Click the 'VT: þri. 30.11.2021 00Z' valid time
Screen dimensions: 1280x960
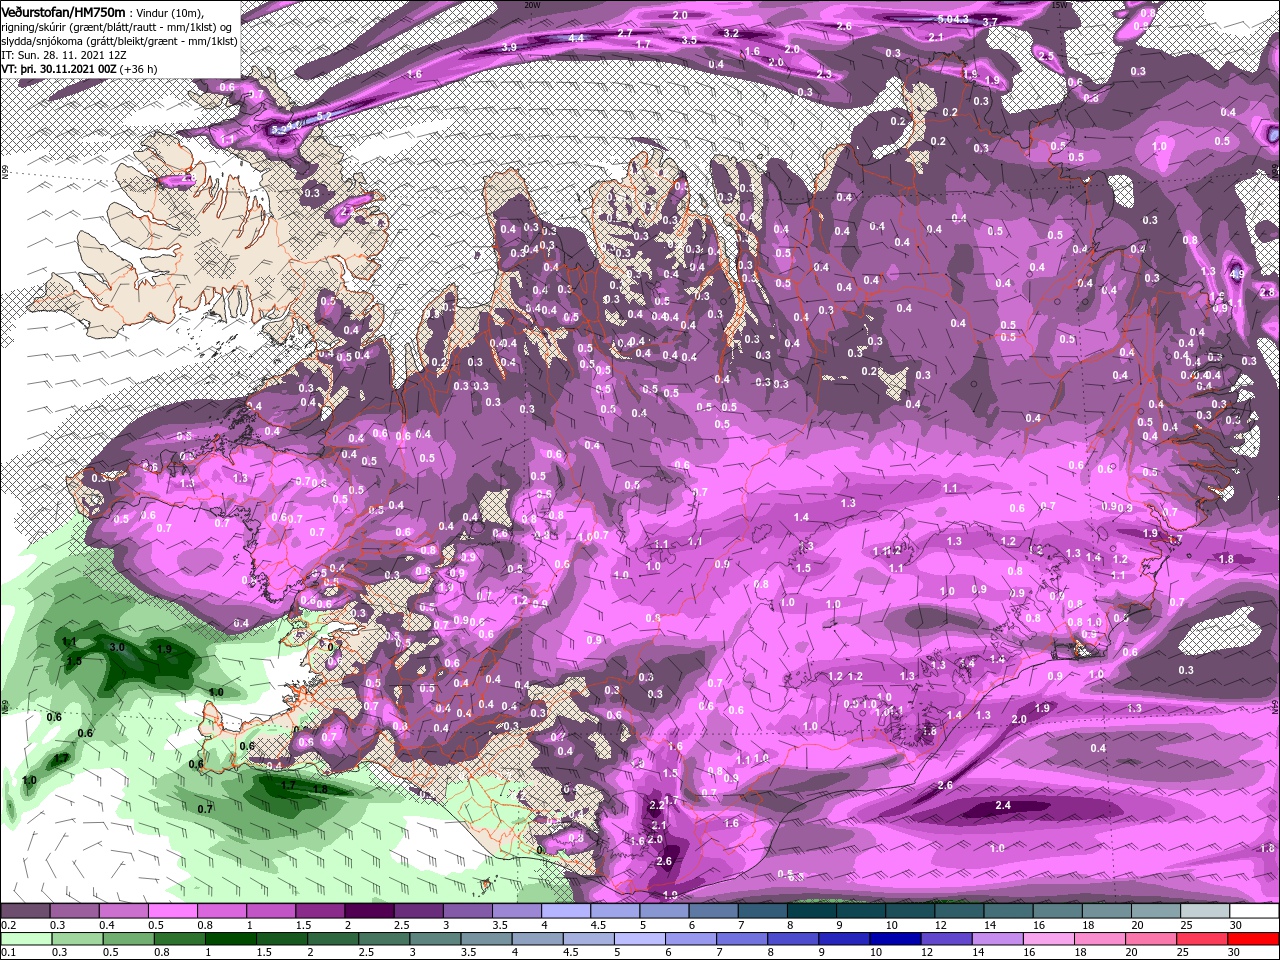point(58,69)
